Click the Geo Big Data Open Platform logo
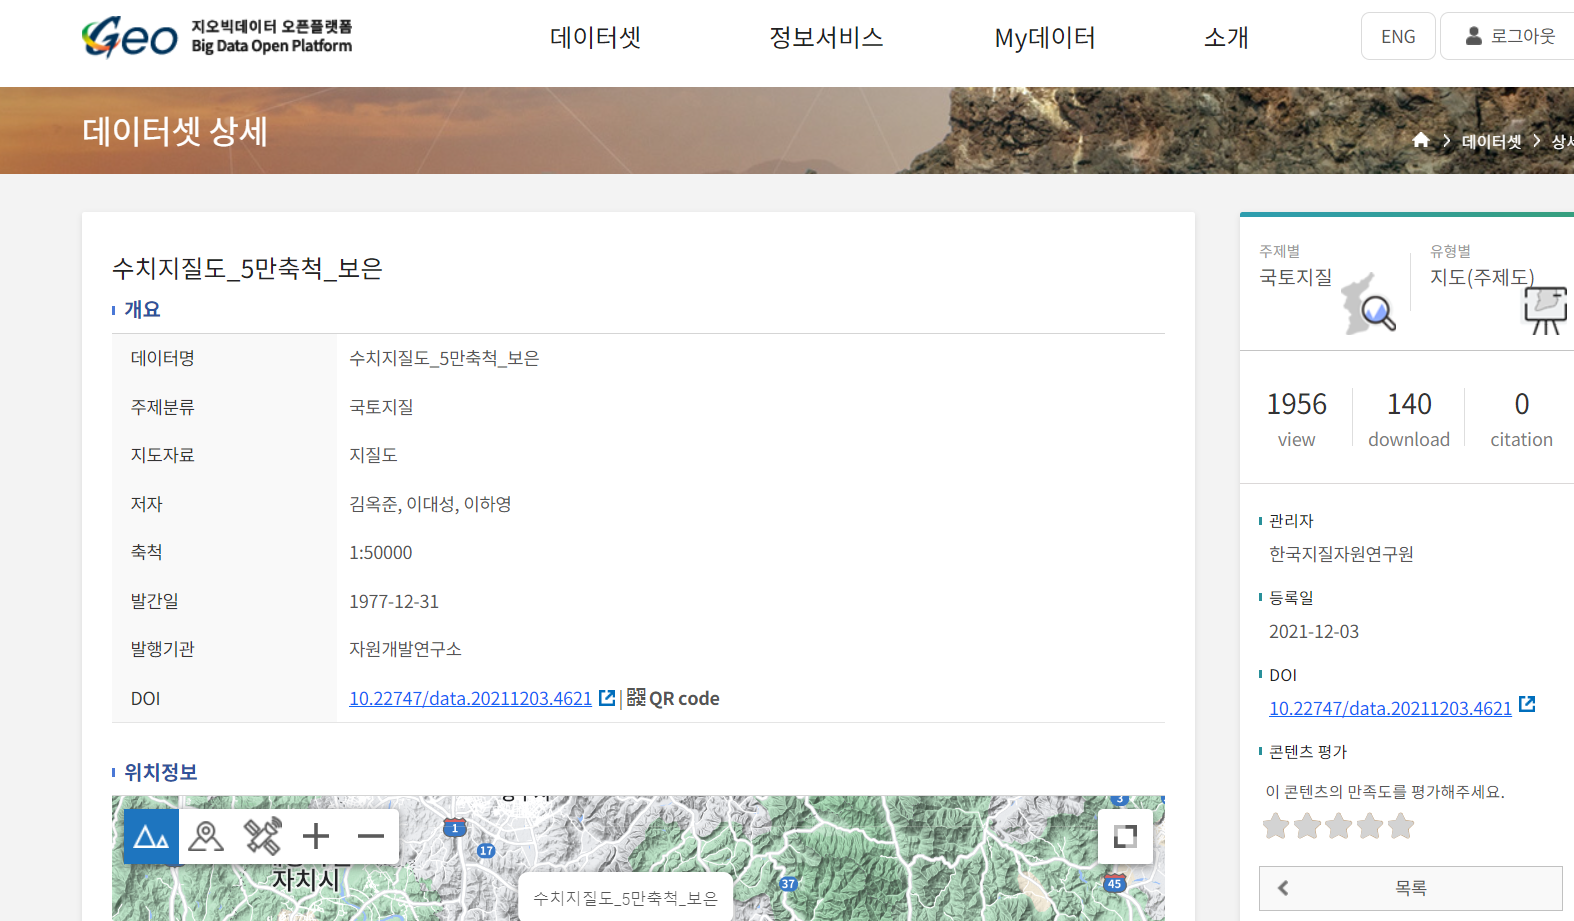This screenshot has height=921, width=1574. tap(217, 37)
